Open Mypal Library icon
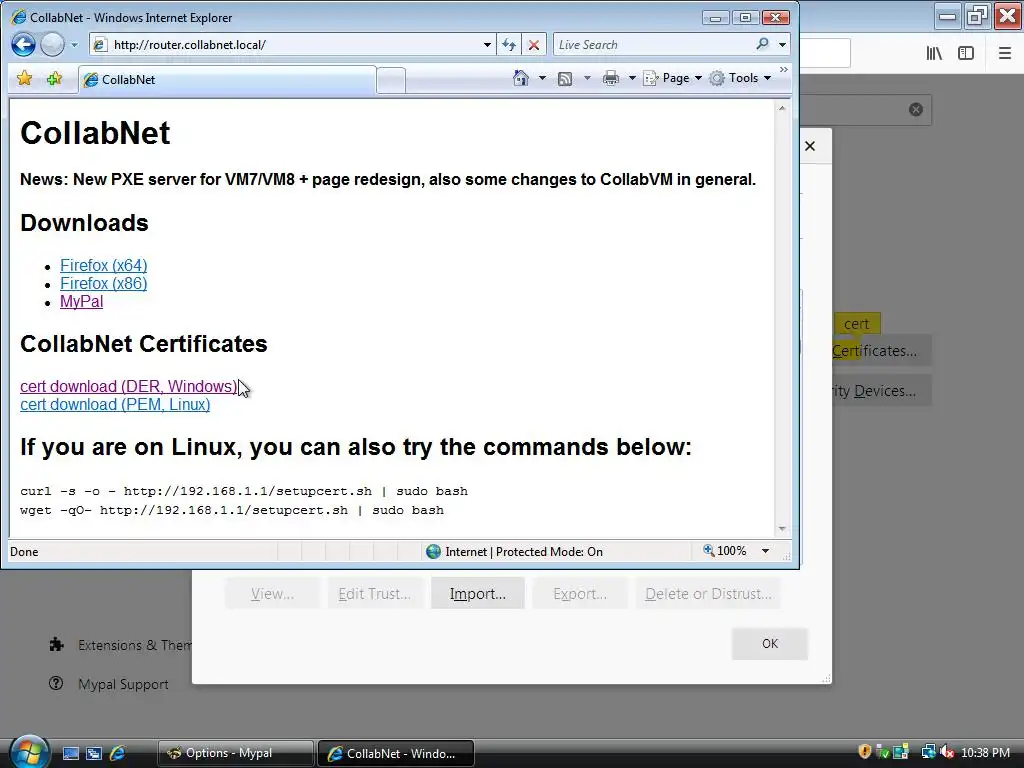Image resolution: width=1024 pixels, height=768 pixels. tap(934, 54)
